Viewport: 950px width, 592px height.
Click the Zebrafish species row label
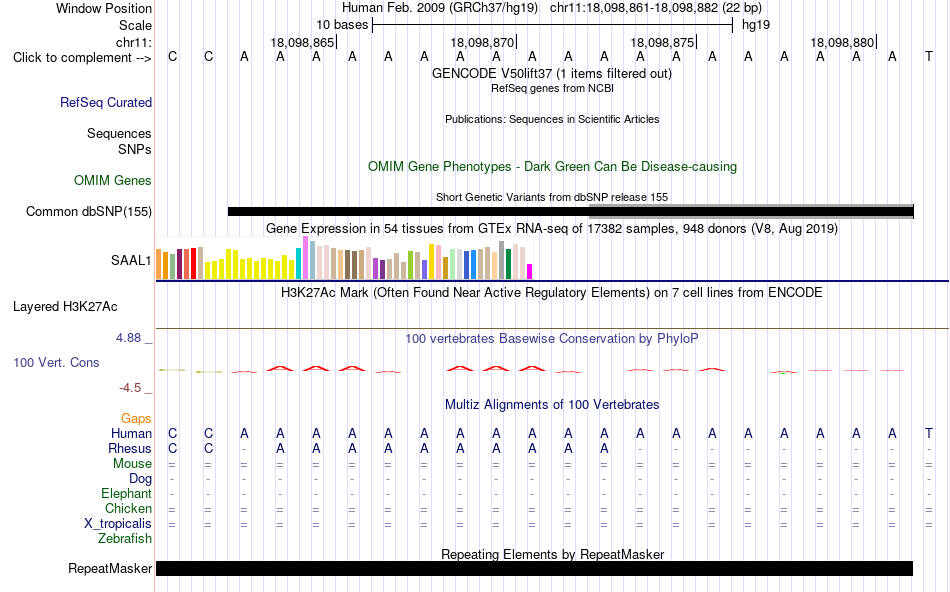tap(125, 539)
